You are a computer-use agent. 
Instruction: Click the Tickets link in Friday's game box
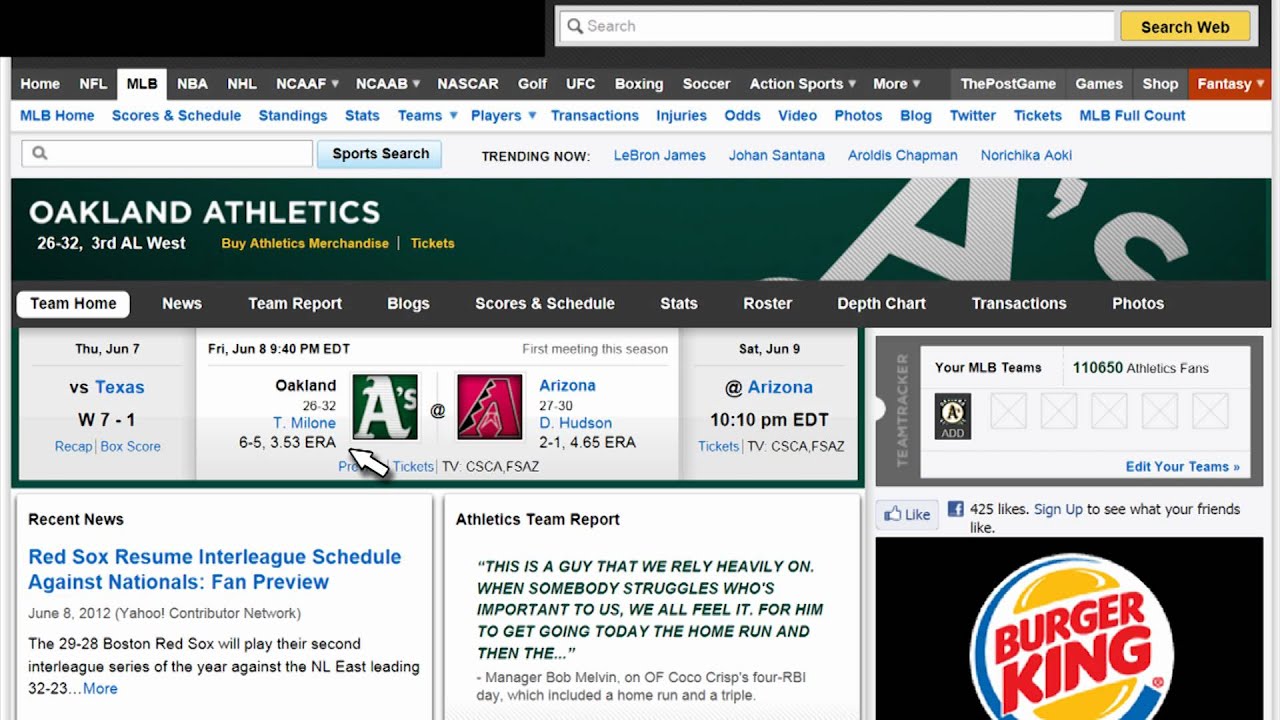(413, 466)
